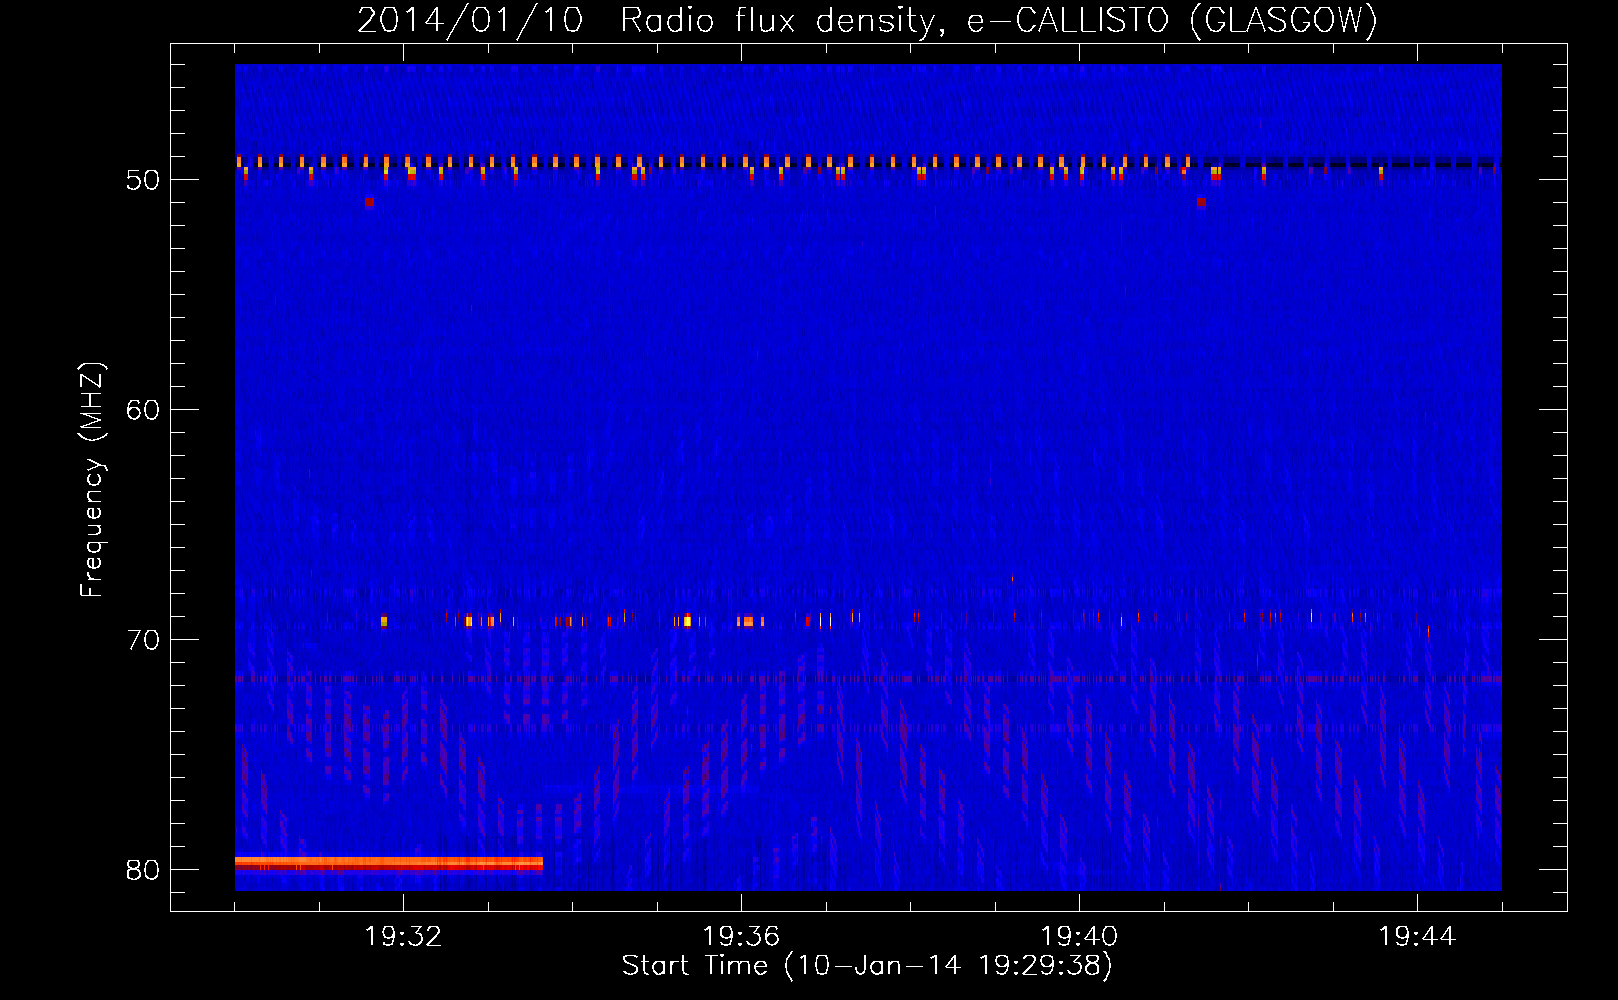
Task: Click the 19:36 time tick label
Action: (741, 936)
